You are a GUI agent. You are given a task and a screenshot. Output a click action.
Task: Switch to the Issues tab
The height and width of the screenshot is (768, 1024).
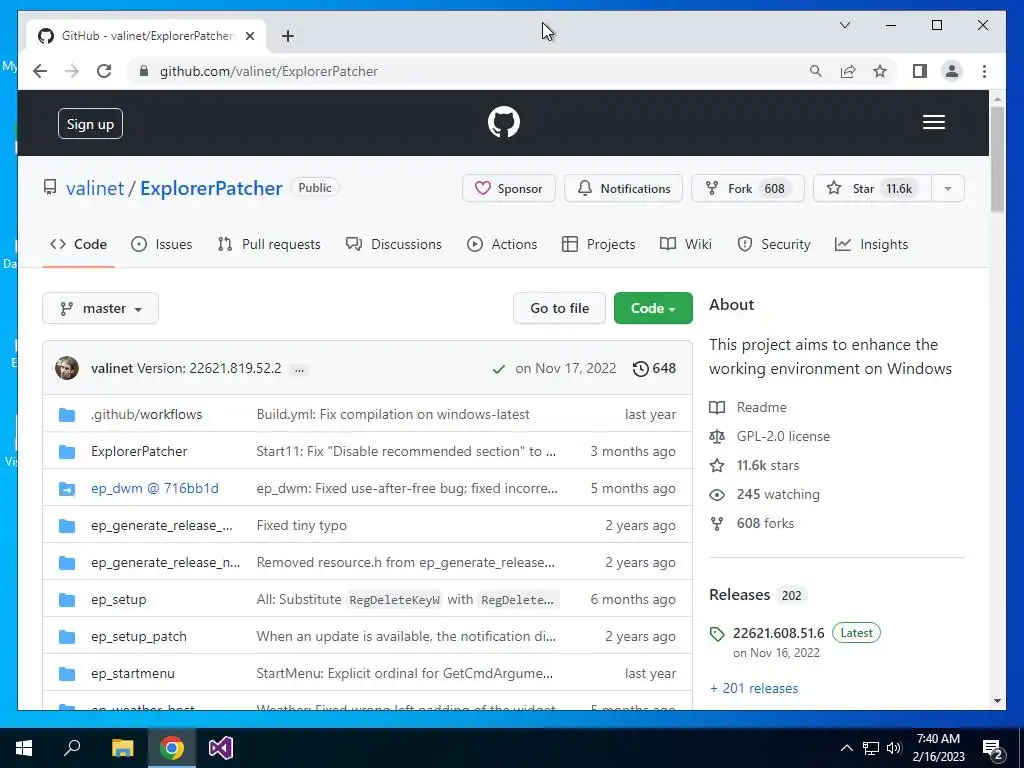coord(161,244)
